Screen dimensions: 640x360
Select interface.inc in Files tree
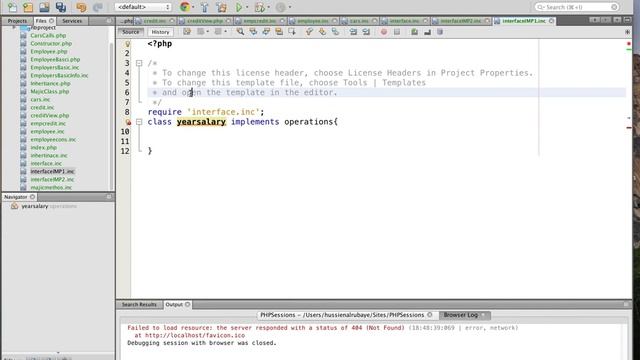click(46, 163)
